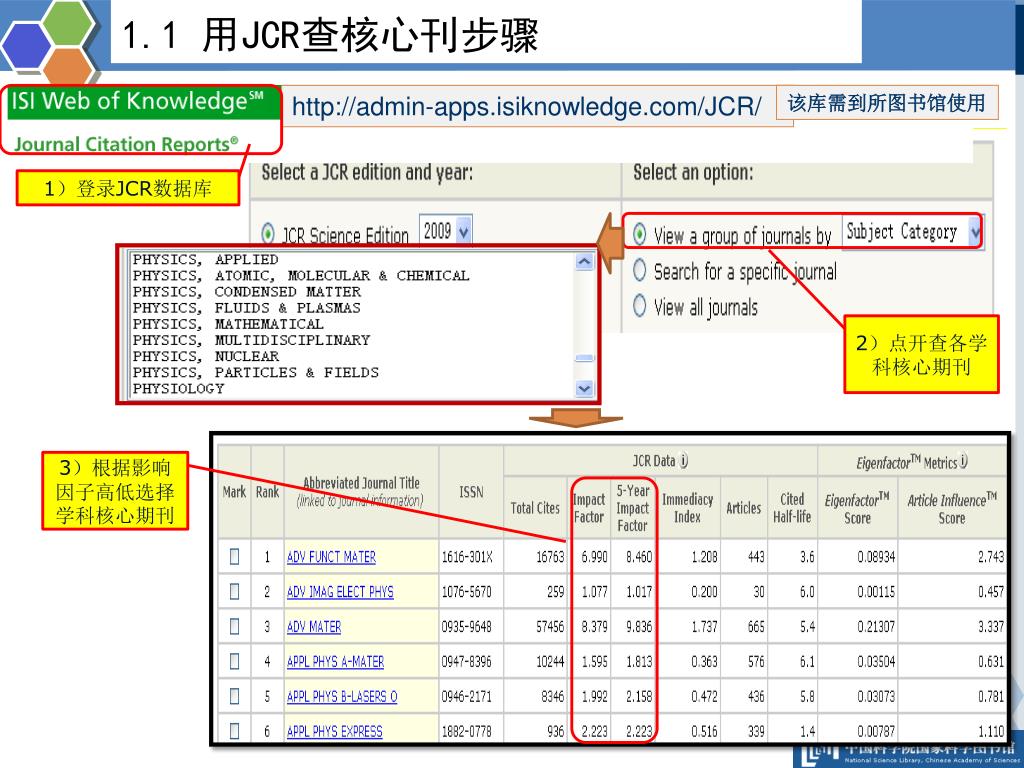
Task: Click the Eigenfactor Metrics info icon
Action: pyautogui.click(x=963, y=460)
